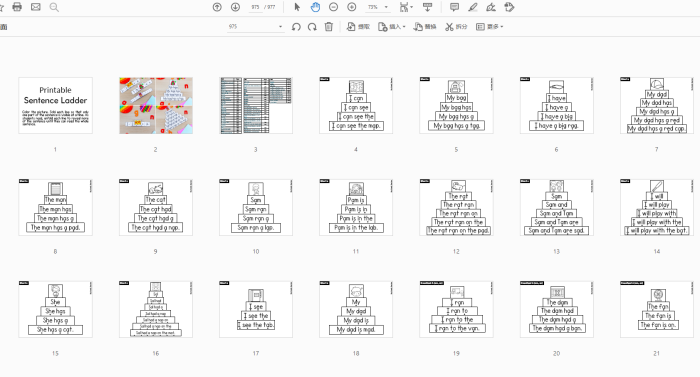Open the More options dropdown
The height and width of the screenshot is (377, 700).
click(x=490, y=27)
